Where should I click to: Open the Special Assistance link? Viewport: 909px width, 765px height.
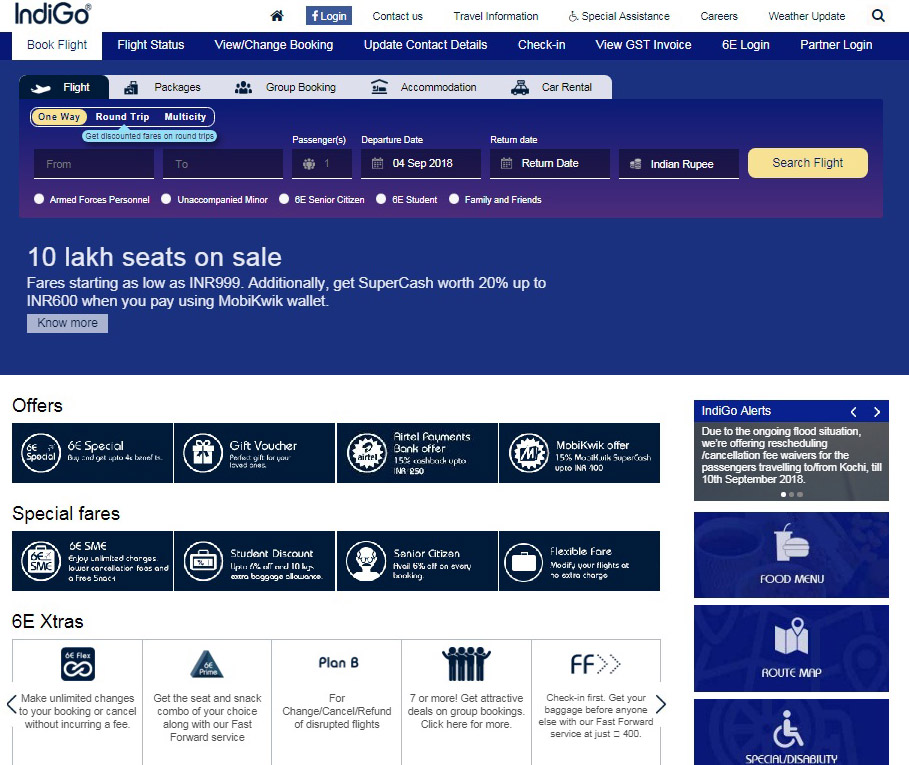tap(619, 16)
